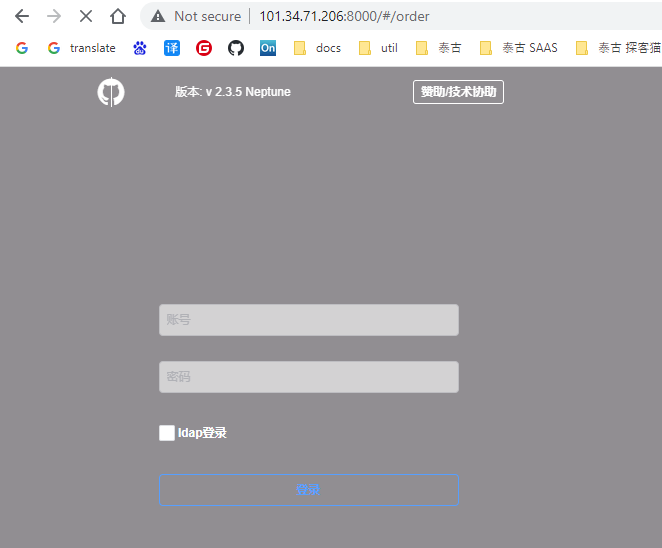Click the browser forward arrow
Image resolution: width=662 pixels, height=548 pixels.
[x=54, y=16]
